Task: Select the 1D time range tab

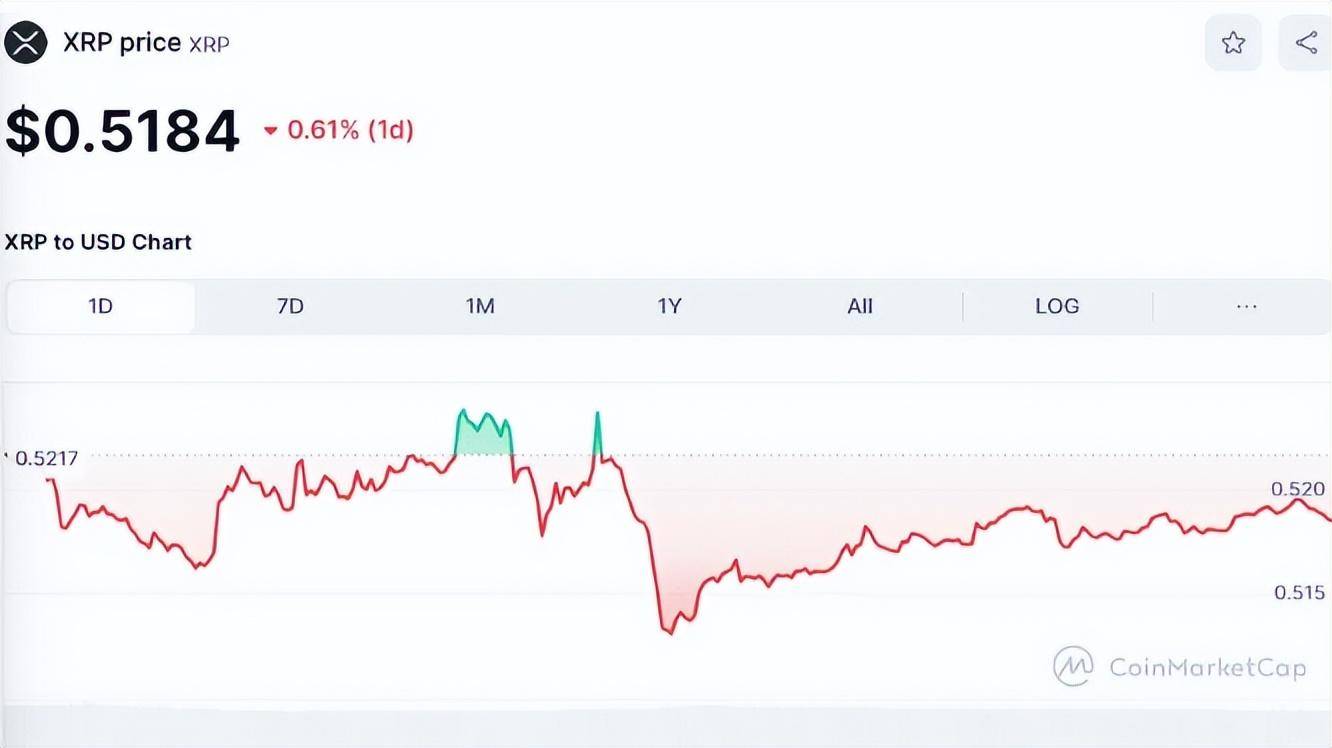Action: point(100,306)
